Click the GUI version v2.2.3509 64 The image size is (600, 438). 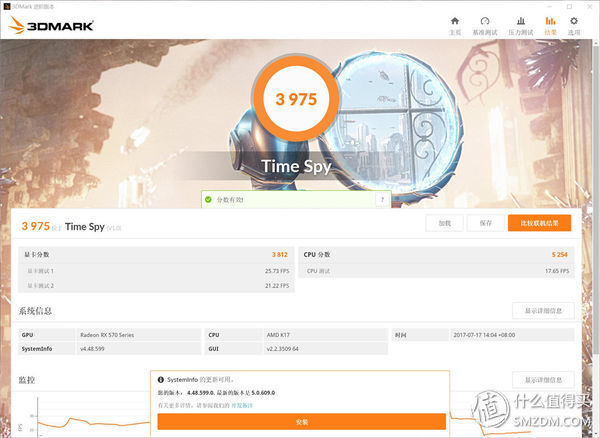(282, 349)
